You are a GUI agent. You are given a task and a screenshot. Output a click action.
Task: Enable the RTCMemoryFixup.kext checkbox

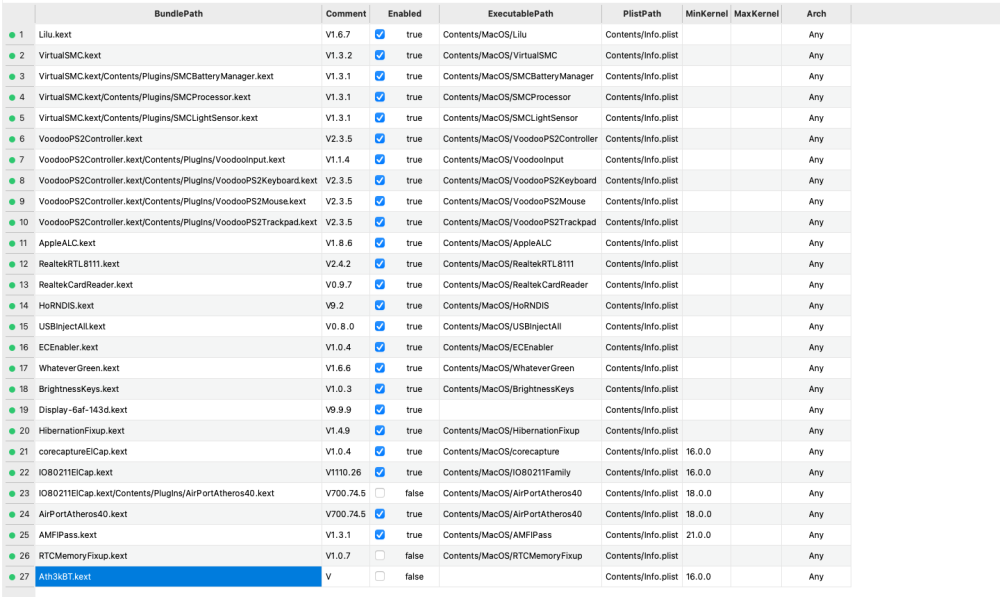point(379,556)
